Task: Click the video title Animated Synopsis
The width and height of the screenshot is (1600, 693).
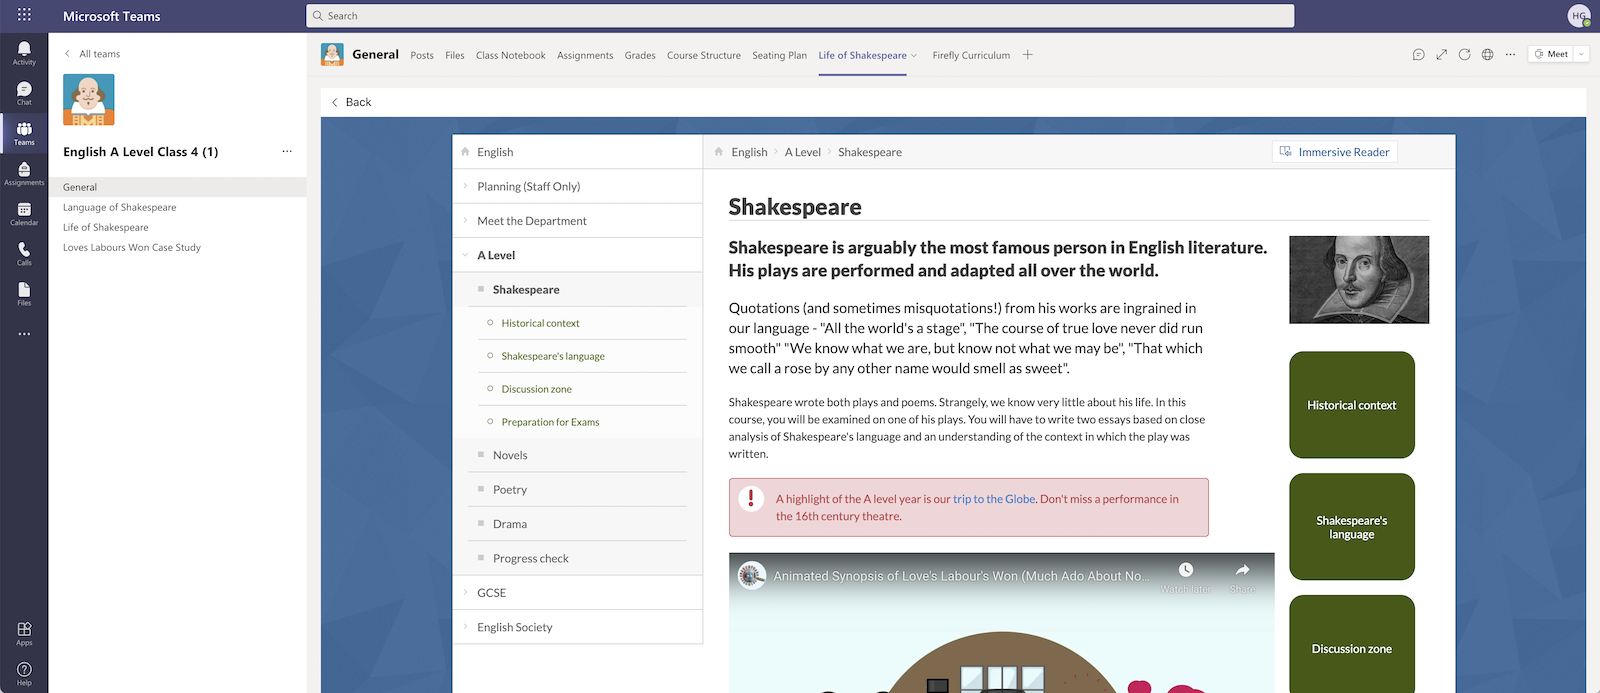Action: [x=961, y=576]
